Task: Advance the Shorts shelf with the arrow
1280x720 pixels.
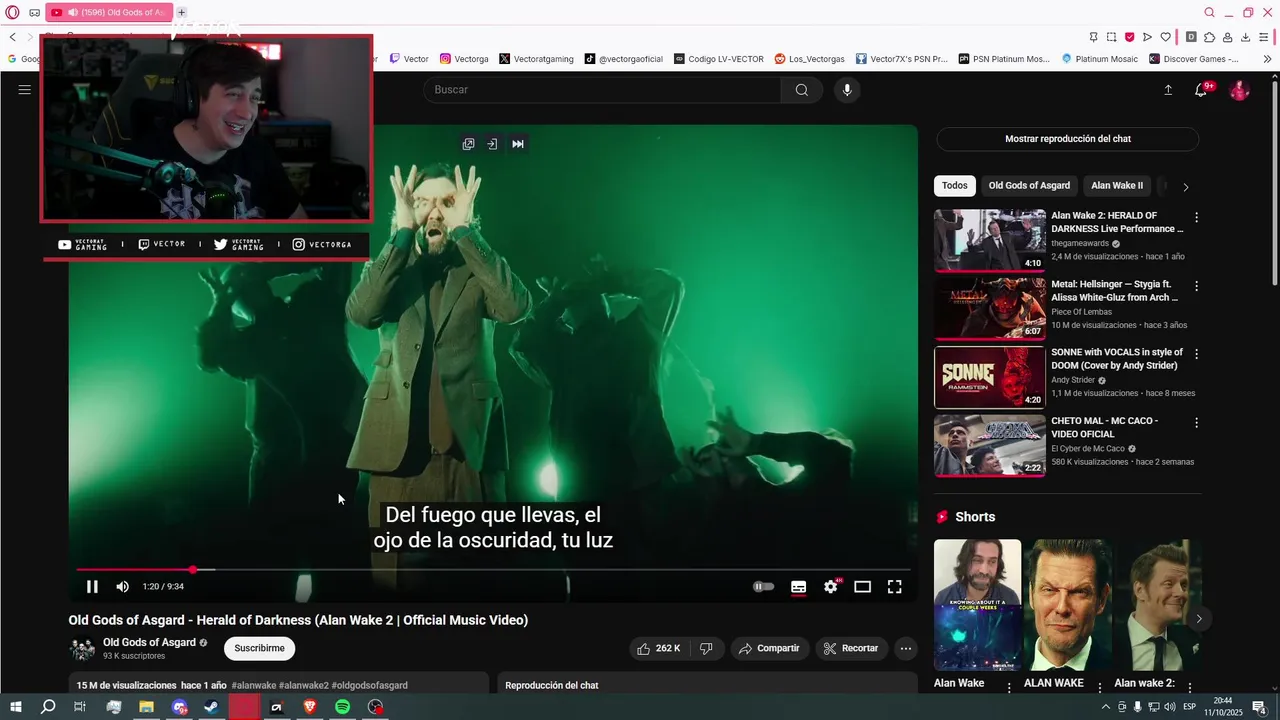Action: pos(1199,619)
